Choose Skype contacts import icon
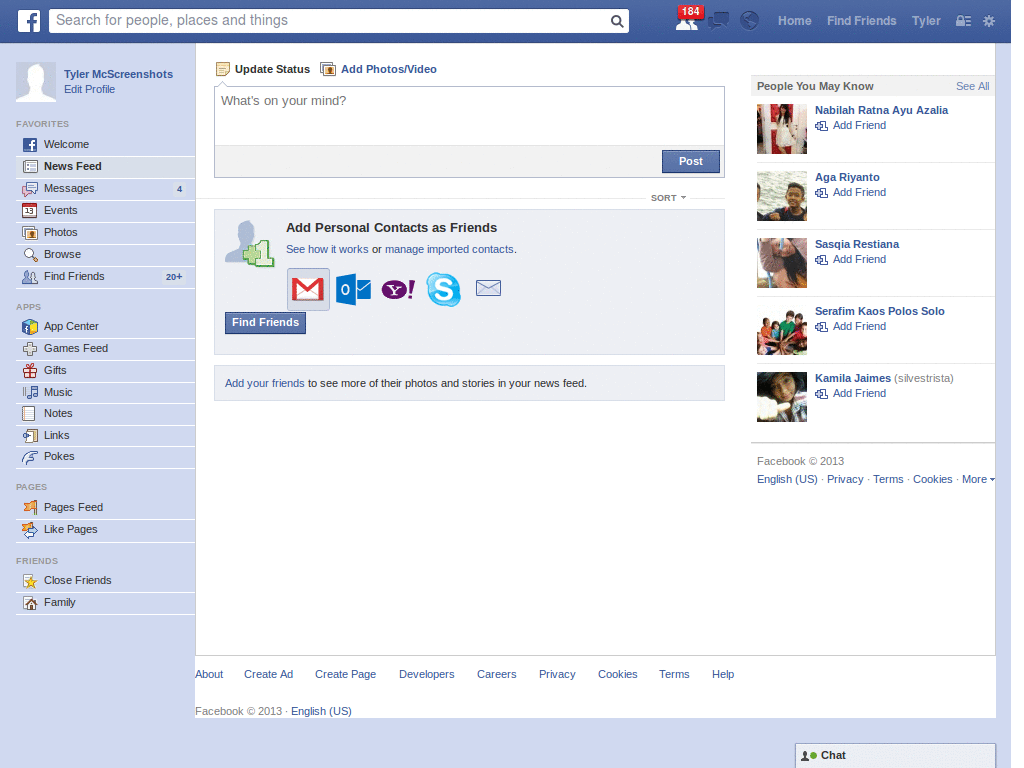The height and width of the screenshot is (768, 1024). [x=443, y=289]
